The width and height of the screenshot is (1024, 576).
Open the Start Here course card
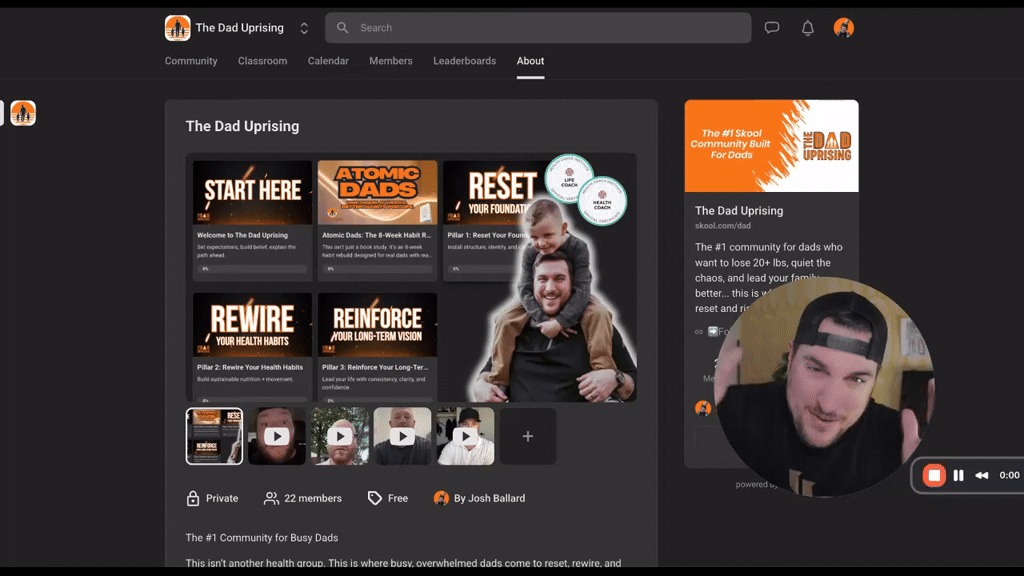(x=252, y=220)
